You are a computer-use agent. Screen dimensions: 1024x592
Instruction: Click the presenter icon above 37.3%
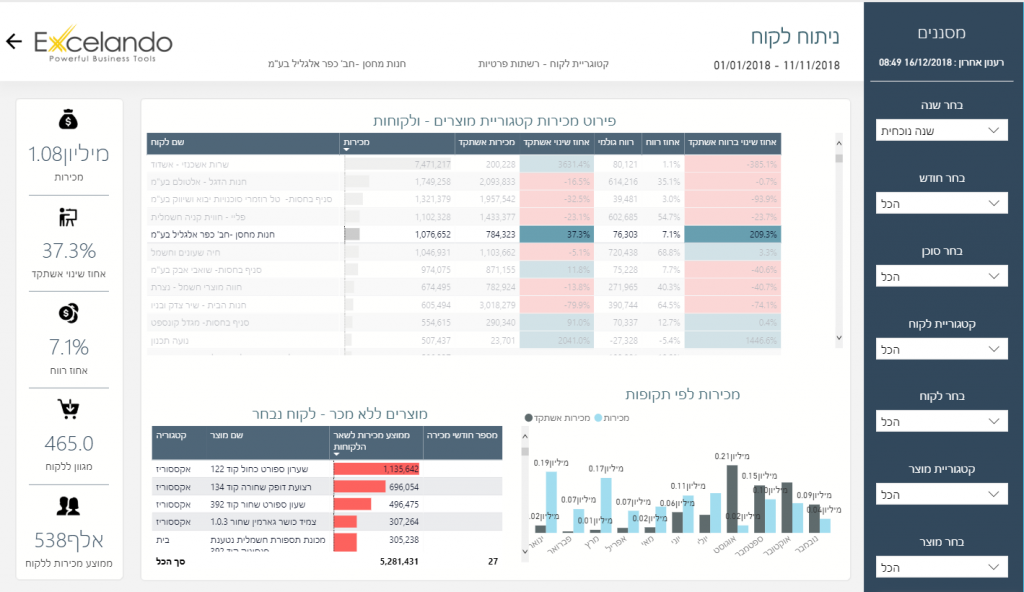pyautogui.click(x=68, y=217)
